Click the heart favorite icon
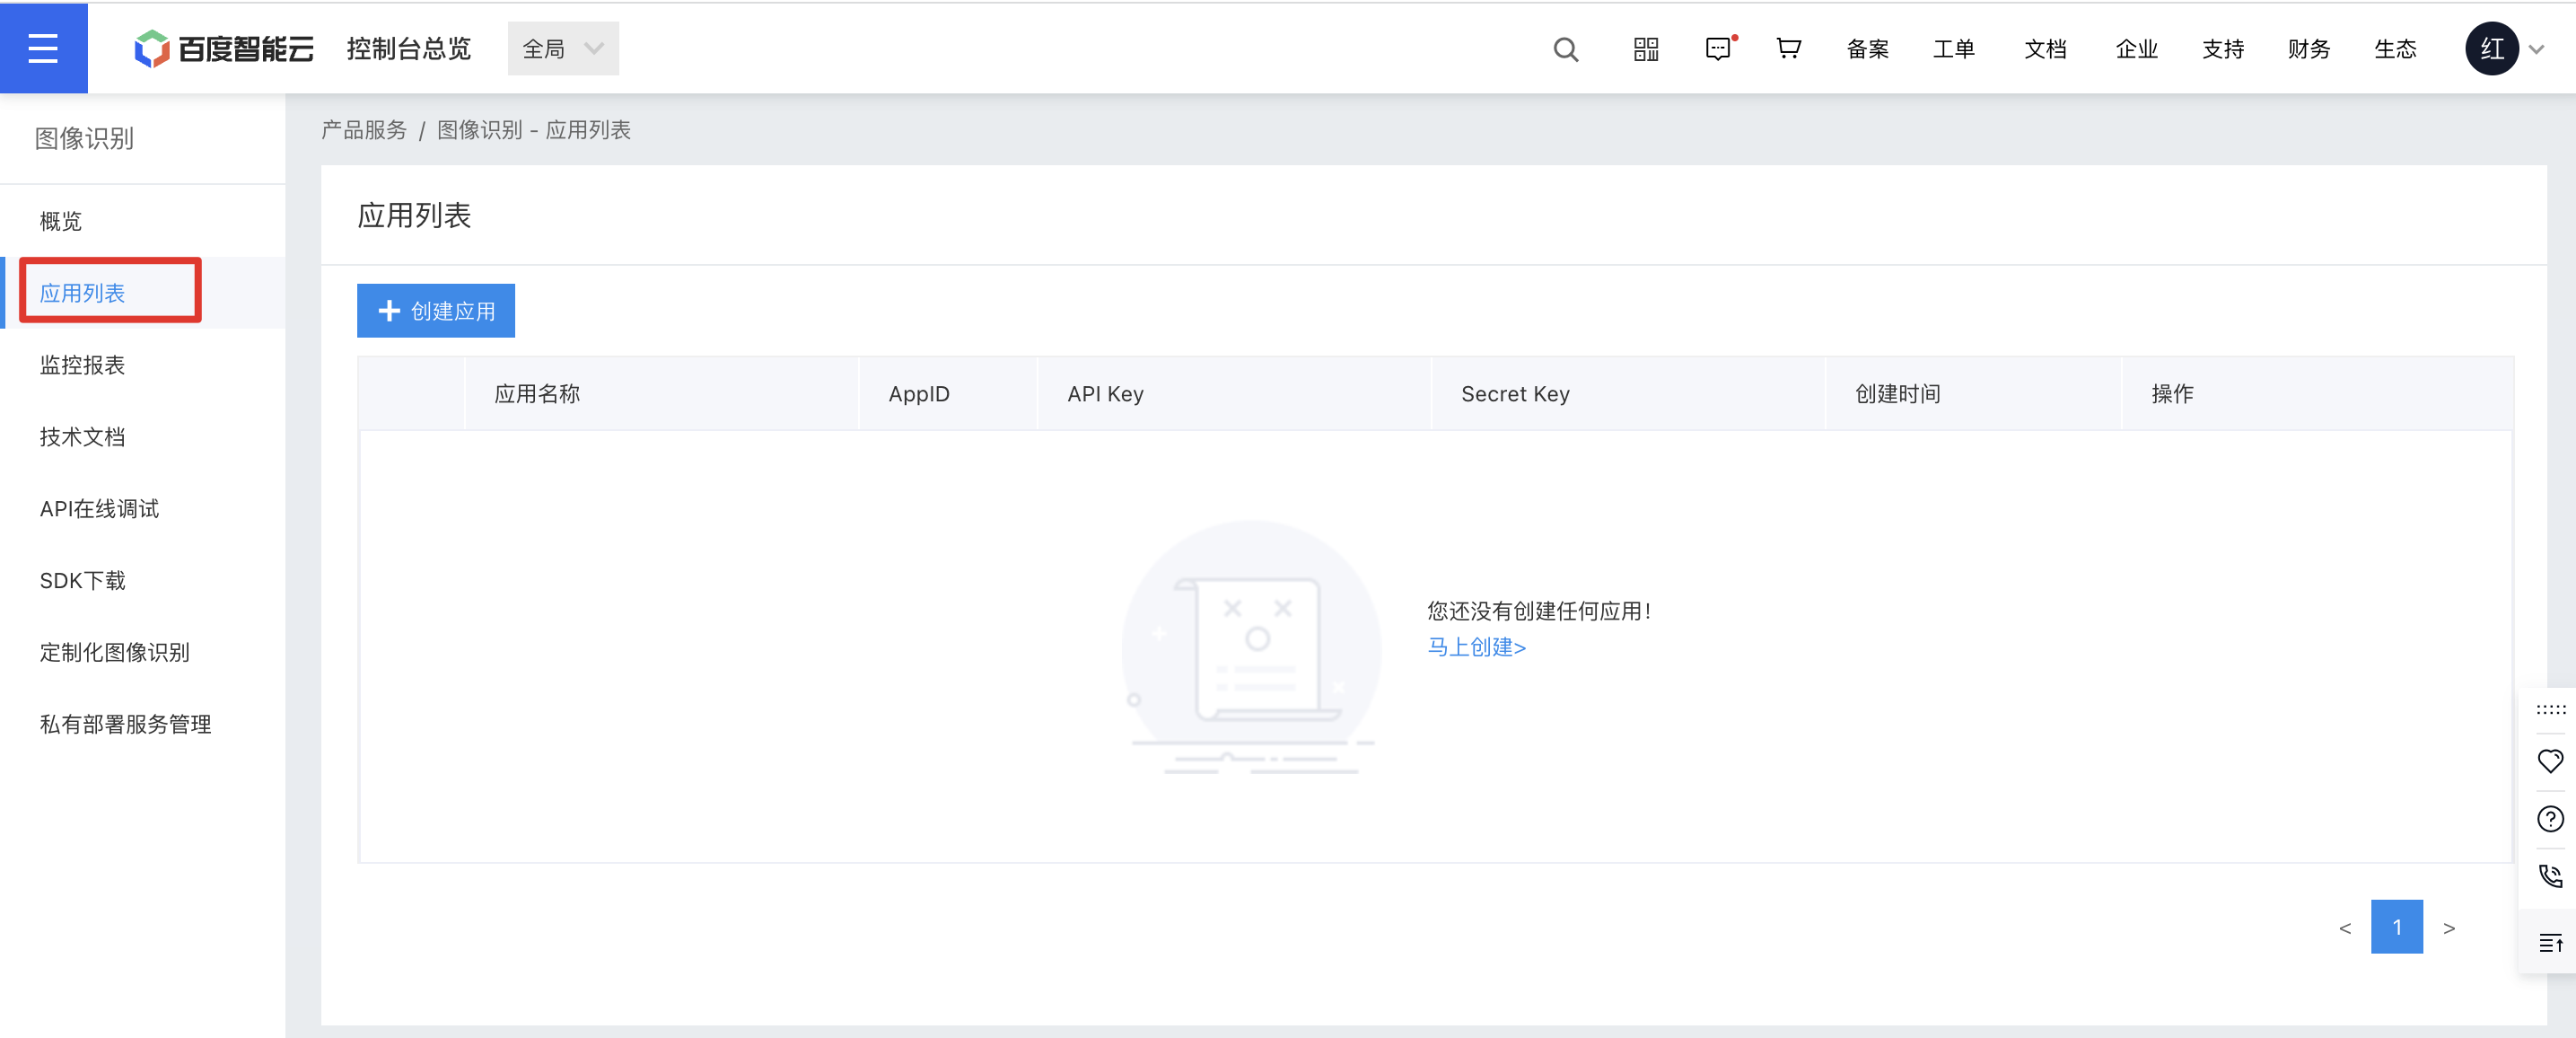This screenshot has height=1038, width=2576. point(2551,761)
